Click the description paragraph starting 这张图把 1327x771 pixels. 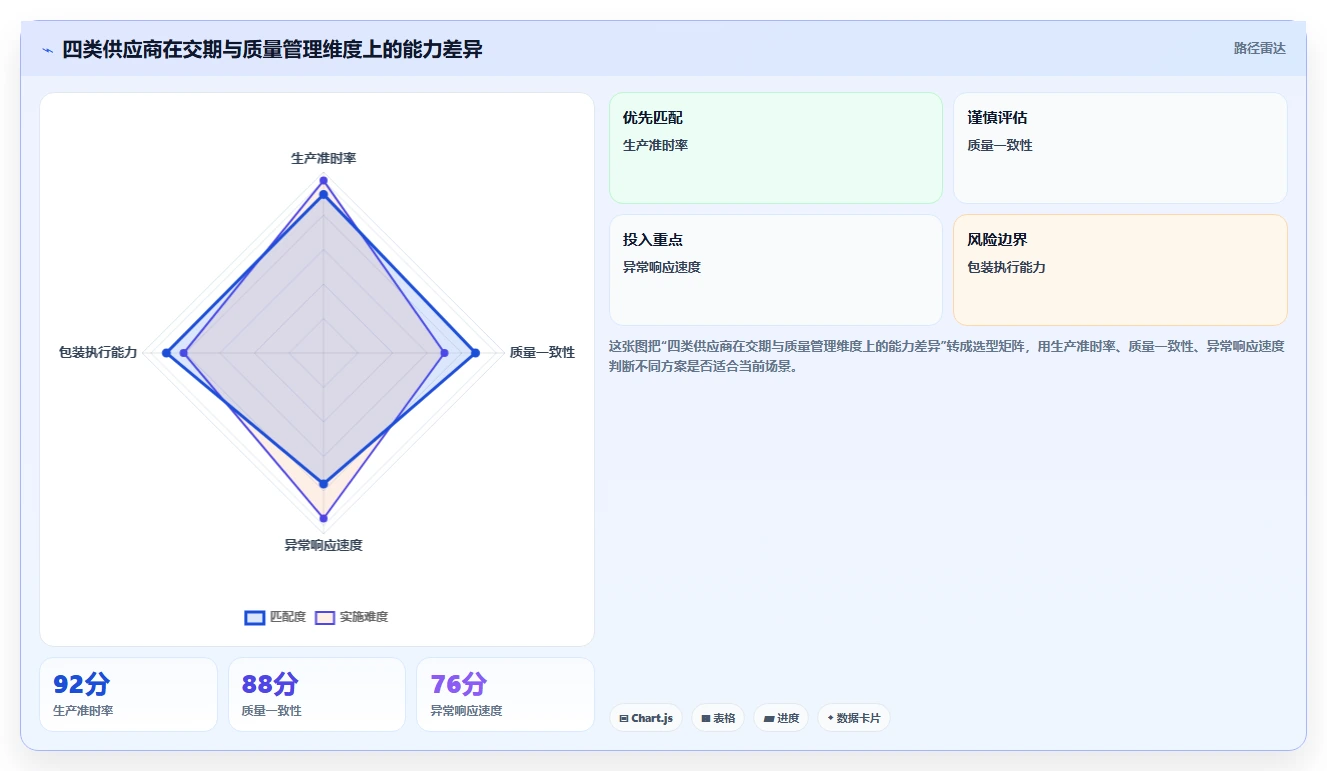(947, 356)
